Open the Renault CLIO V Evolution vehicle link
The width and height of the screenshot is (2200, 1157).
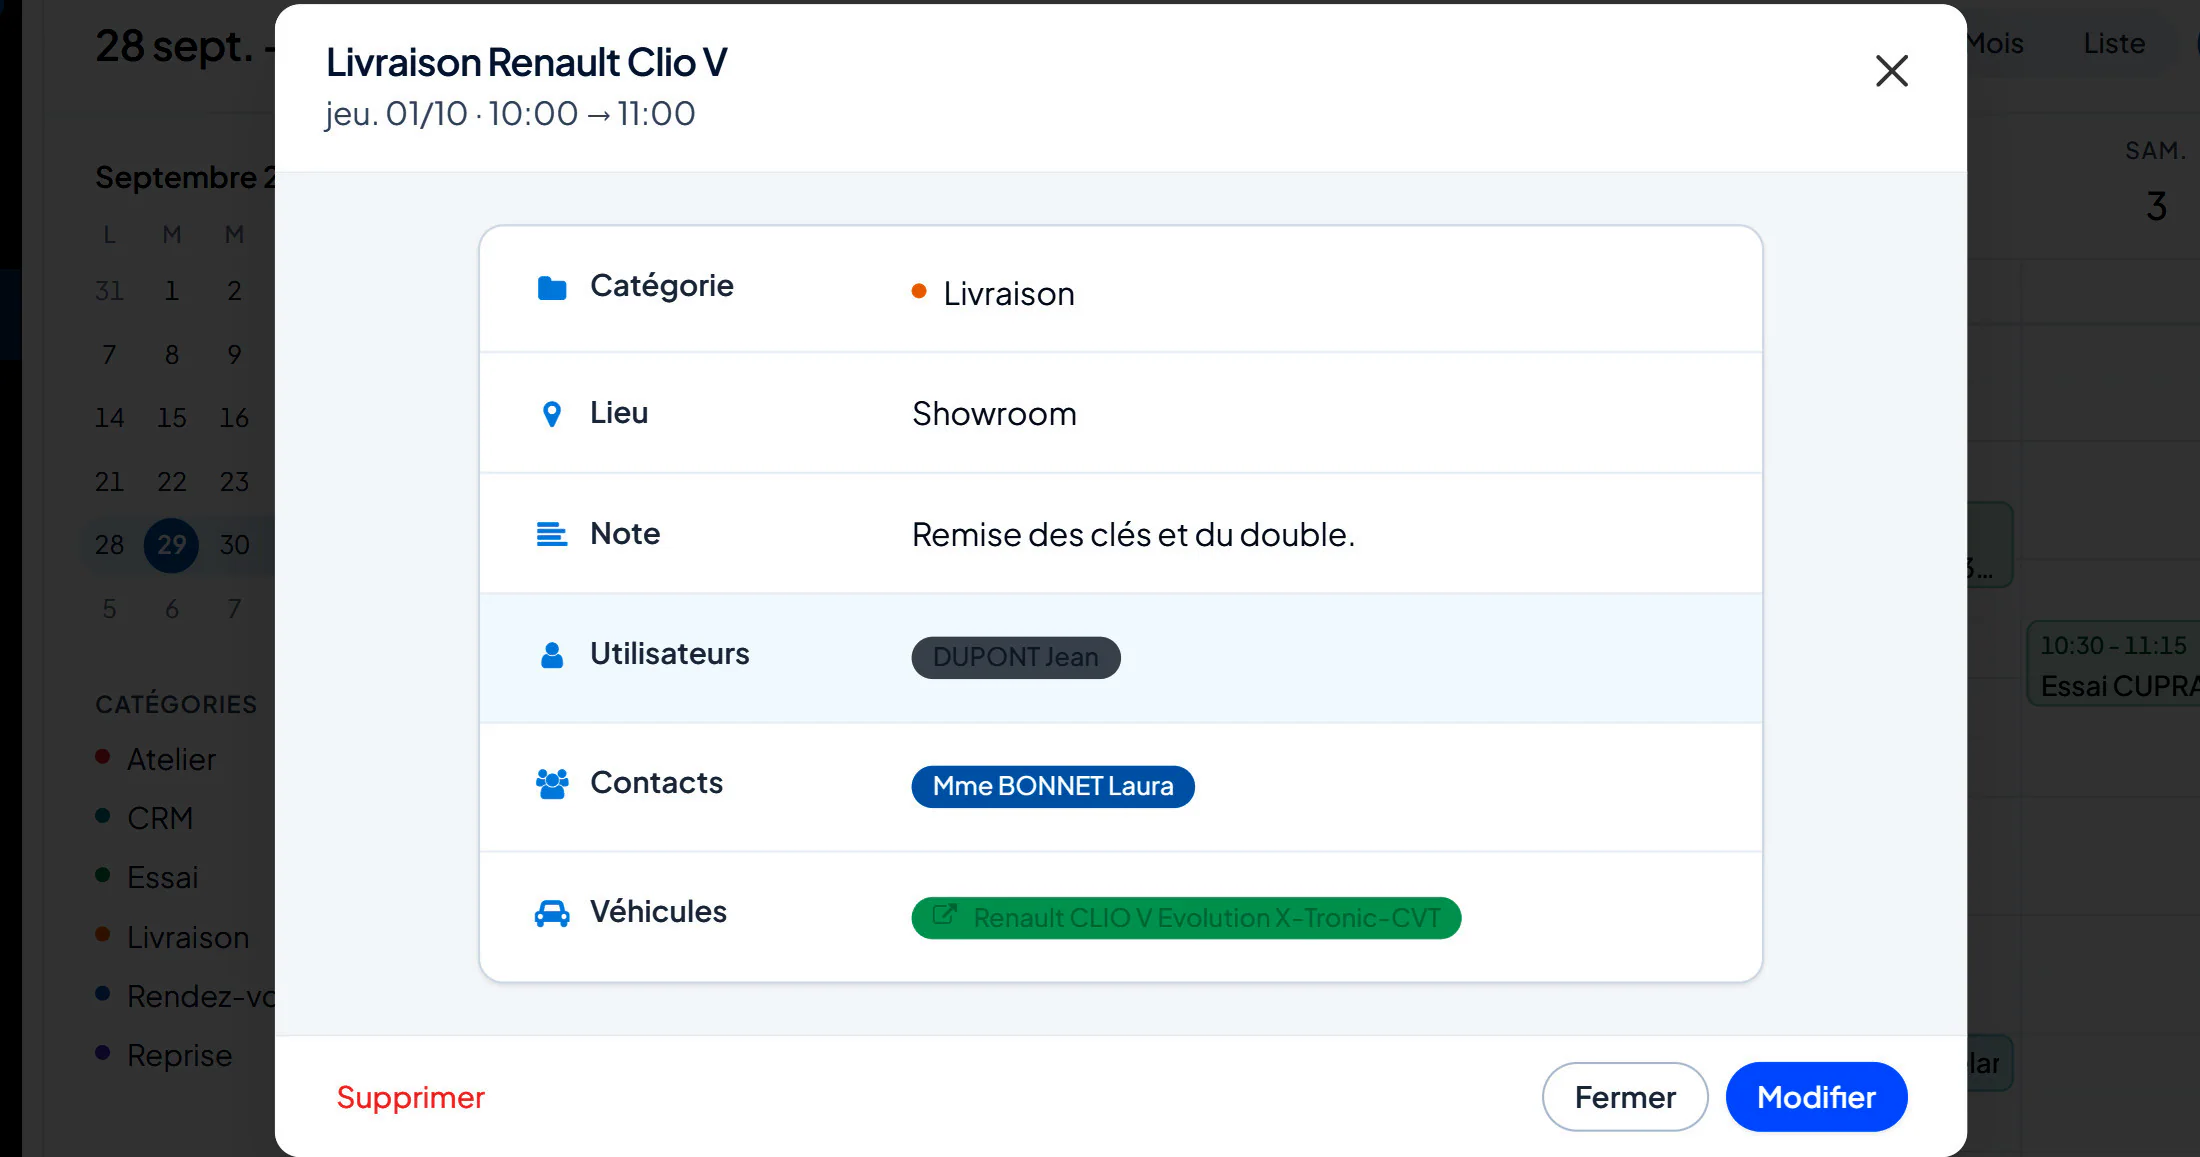click(x=1186, y=917)
